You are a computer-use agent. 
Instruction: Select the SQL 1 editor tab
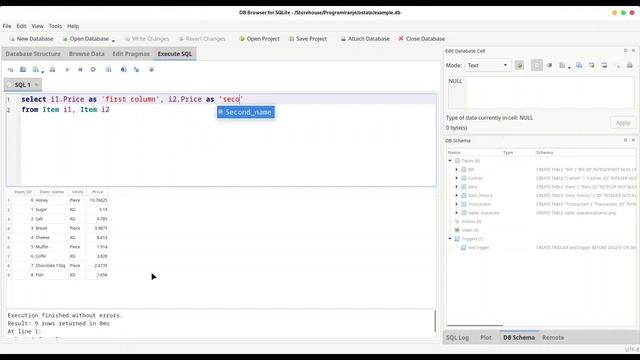coord(22,84)
